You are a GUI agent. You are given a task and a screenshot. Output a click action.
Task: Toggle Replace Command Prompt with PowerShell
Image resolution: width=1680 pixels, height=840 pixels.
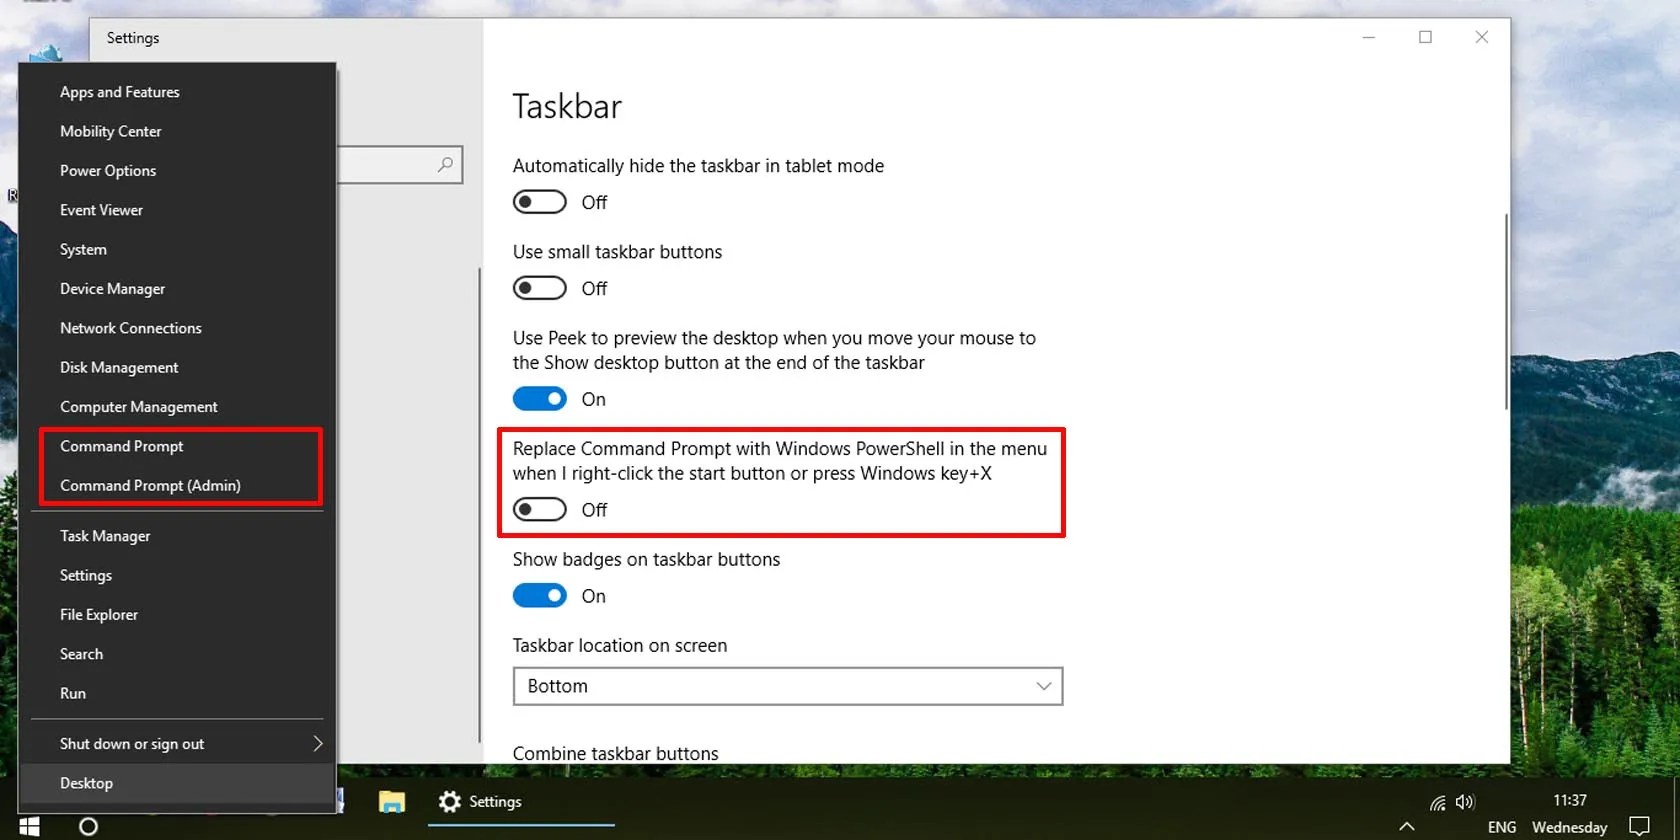pos(540,510)
